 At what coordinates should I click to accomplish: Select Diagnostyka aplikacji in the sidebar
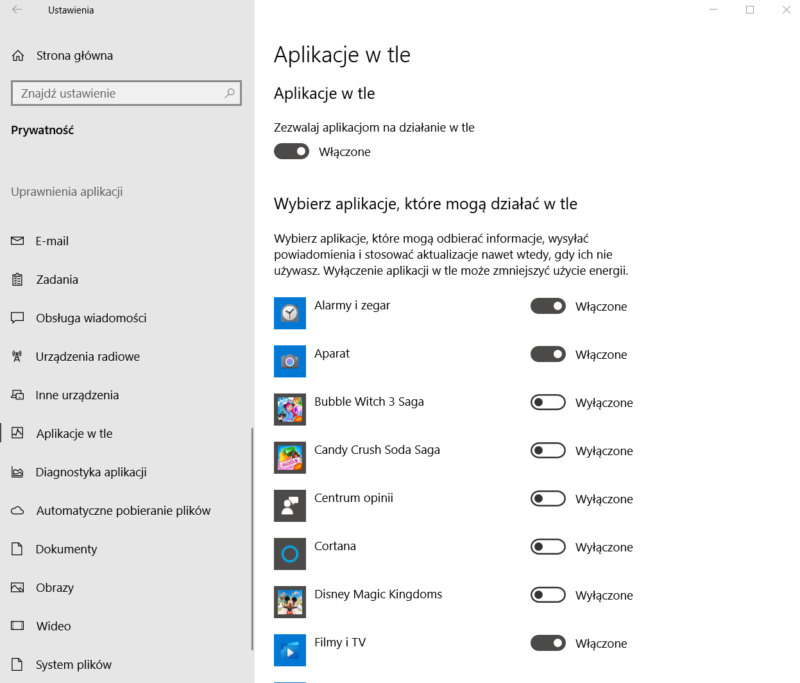click(91, 472)
